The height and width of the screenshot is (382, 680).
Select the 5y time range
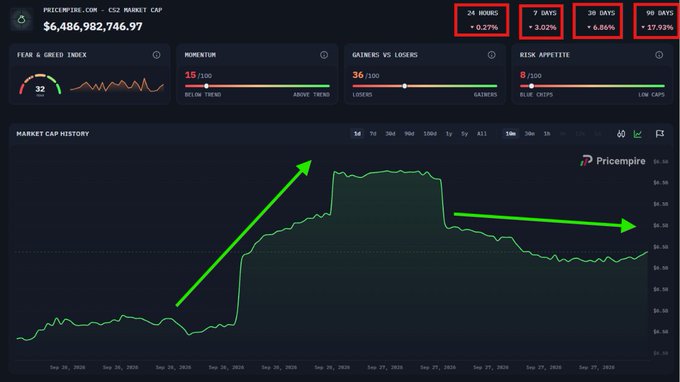464,134
